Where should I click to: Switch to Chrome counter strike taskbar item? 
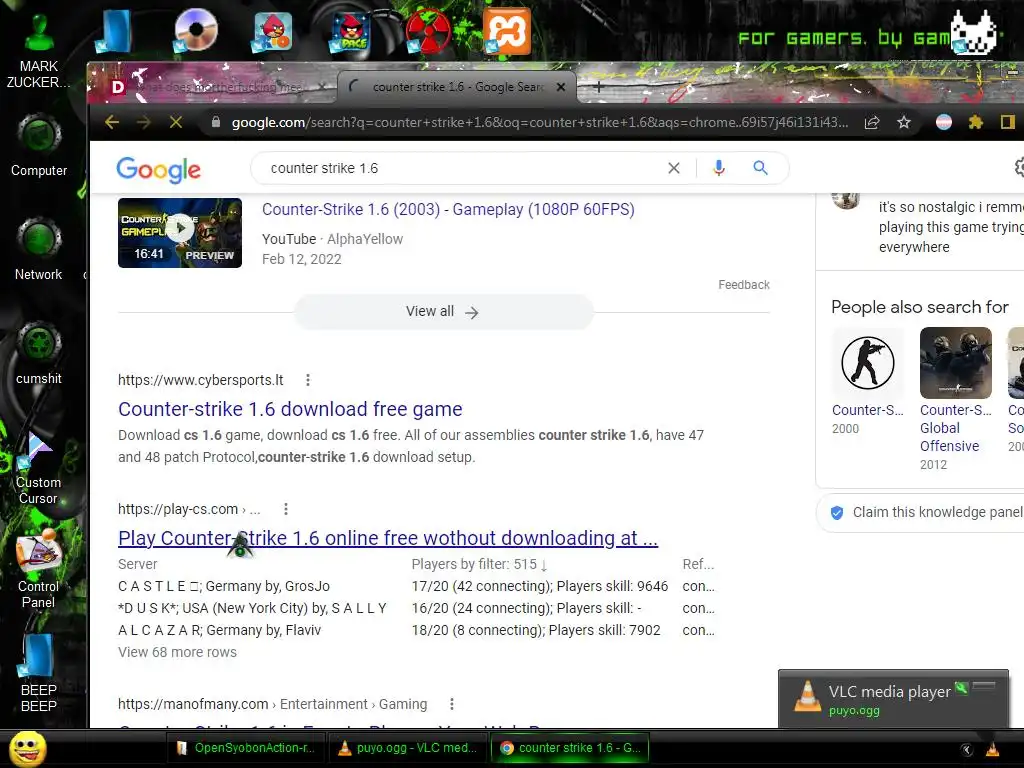(x=569, y=748)
